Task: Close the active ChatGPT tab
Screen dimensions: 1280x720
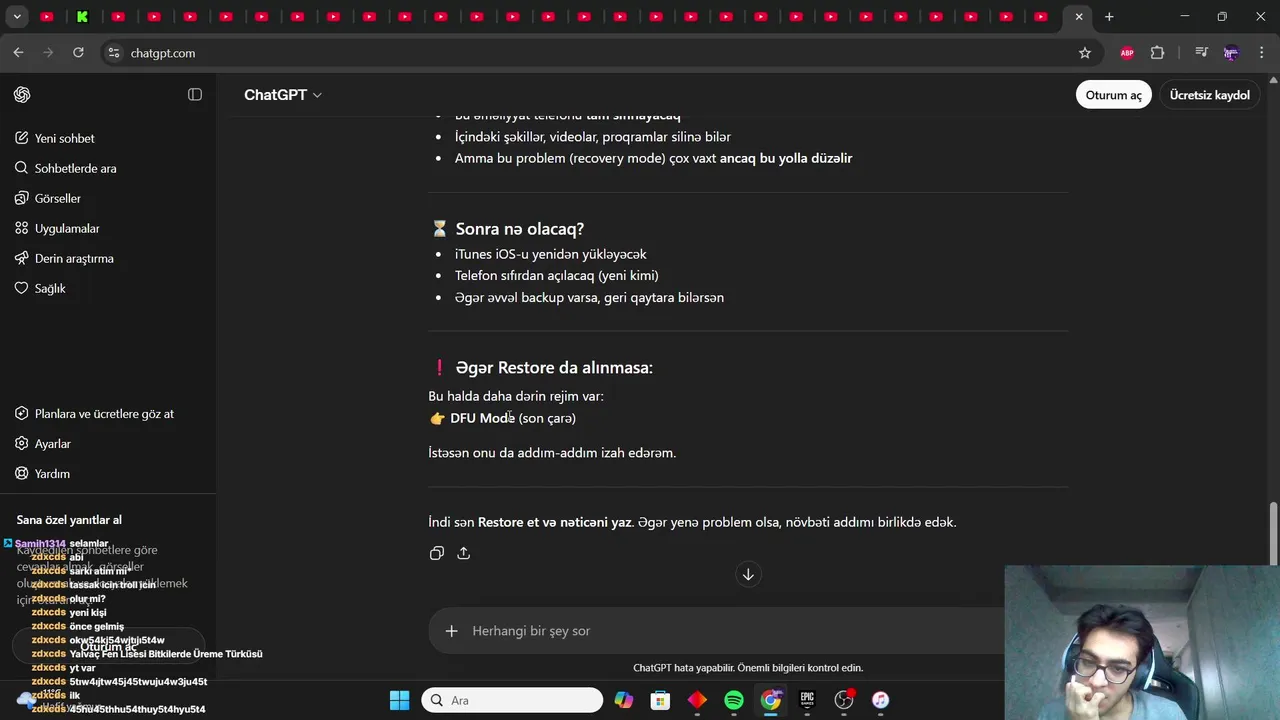Action: 1079,17
